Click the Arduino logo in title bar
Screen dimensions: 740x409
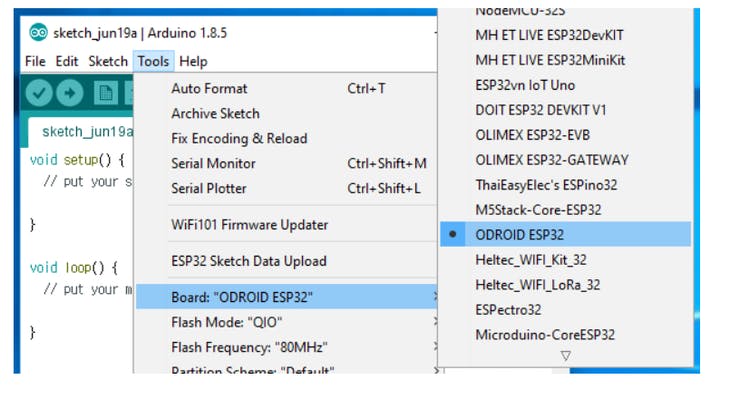[x=38, y=33]
